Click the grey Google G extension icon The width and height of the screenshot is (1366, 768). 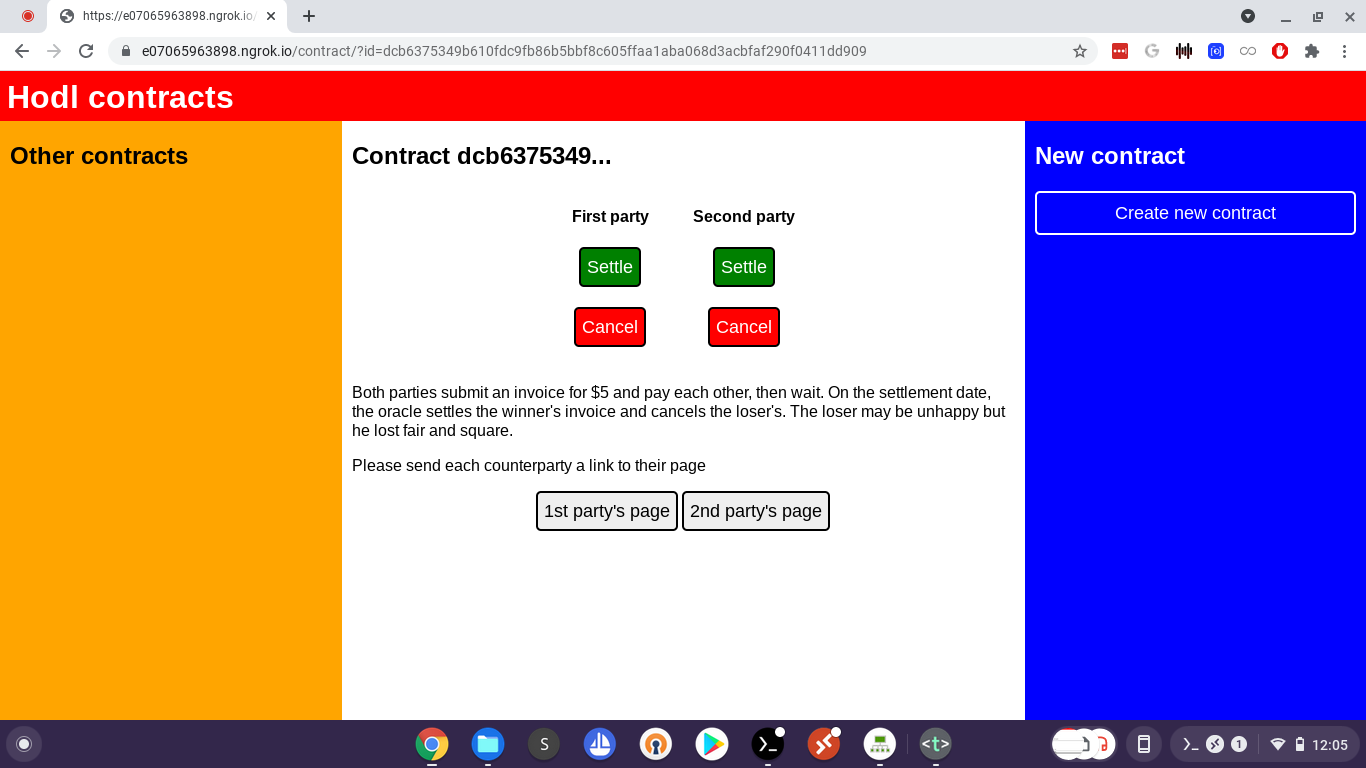[x=1152, y=51]
